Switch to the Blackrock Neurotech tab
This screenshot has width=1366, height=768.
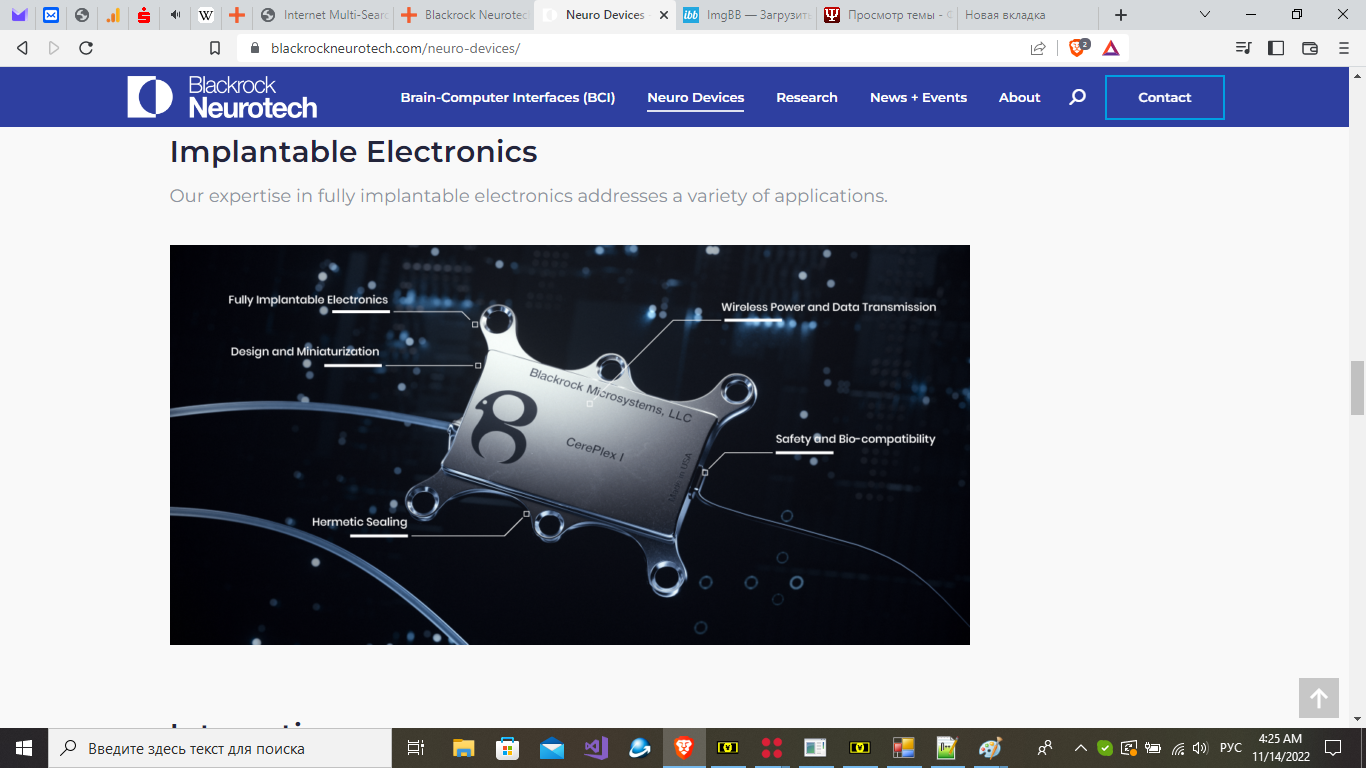click(x=464, y=15)
